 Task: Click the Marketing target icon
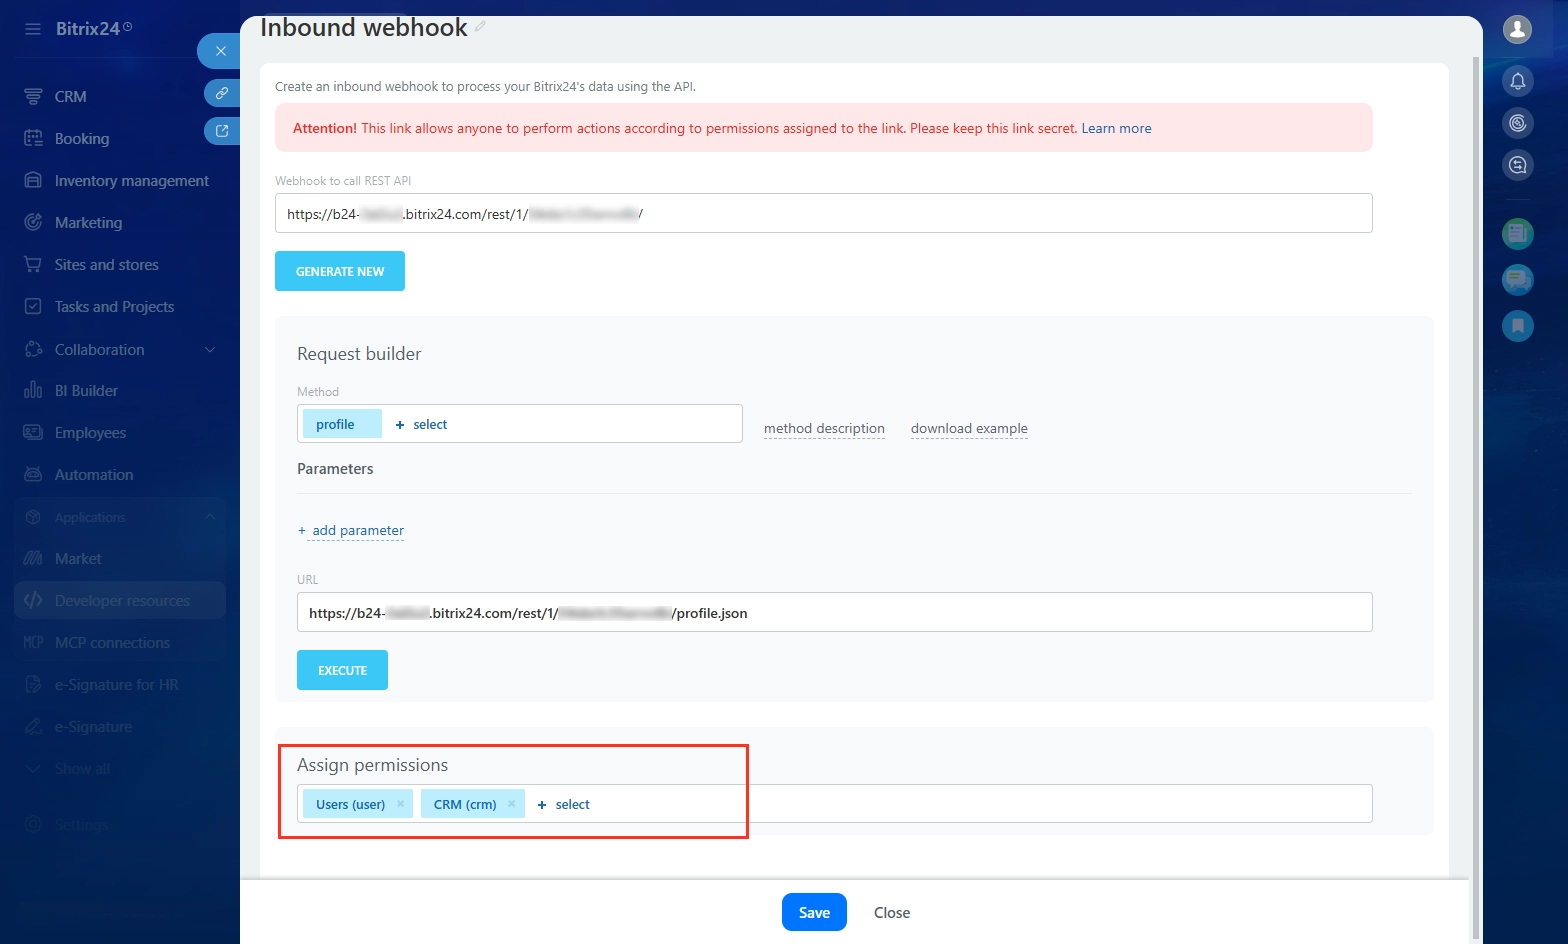(33, 222)
